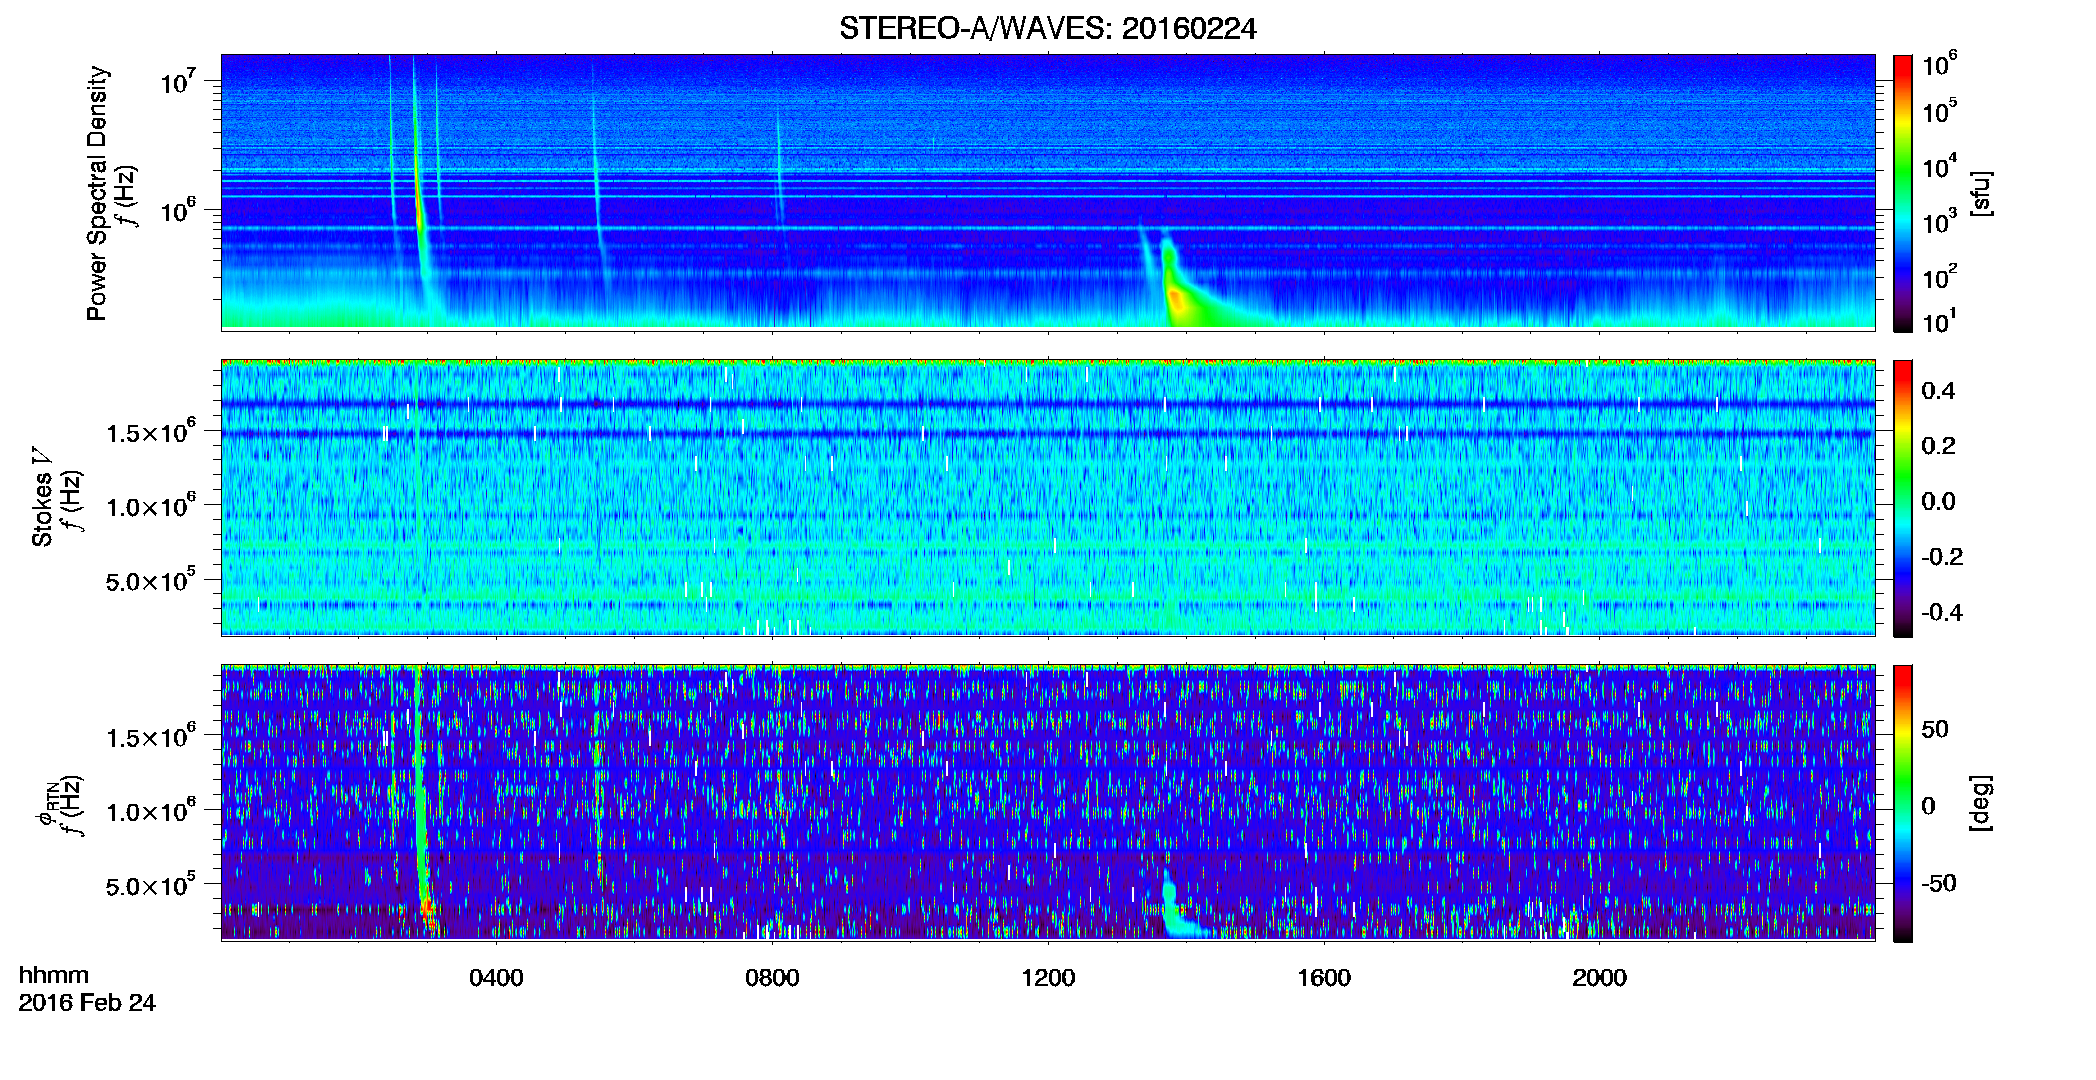
Task: Click inside the φ RTN spectrogram panel
Action: (x=1048, y=803)
